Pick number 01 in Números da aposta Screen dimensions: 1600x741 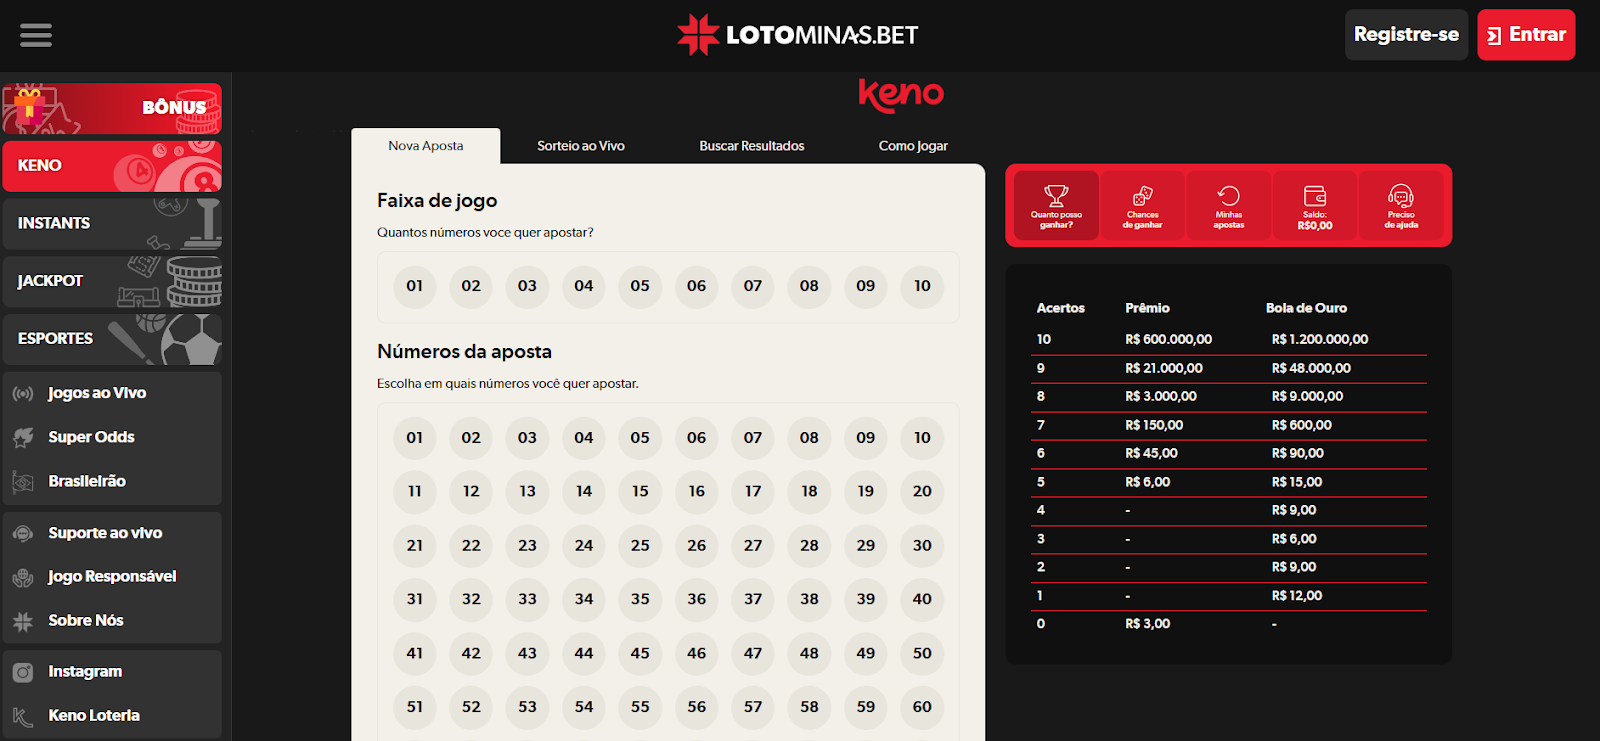pos(415,438)
